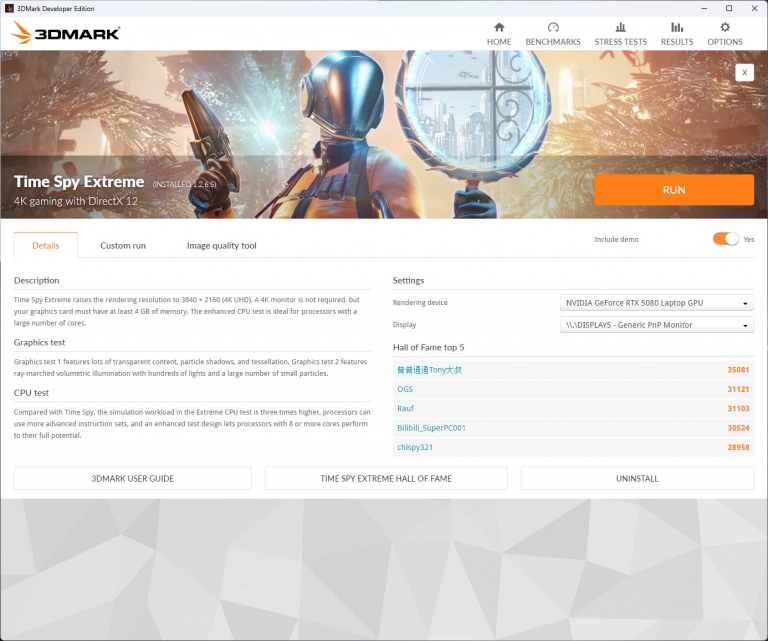Toggle the Include demo switch

tap(725, 239)
